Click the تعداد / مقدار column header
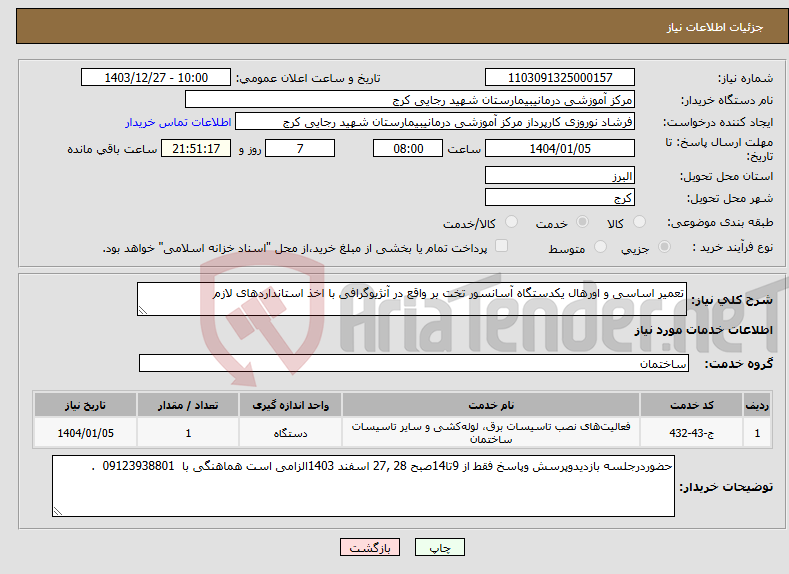This screenshot has width=789, height=574. coord(188,405)
